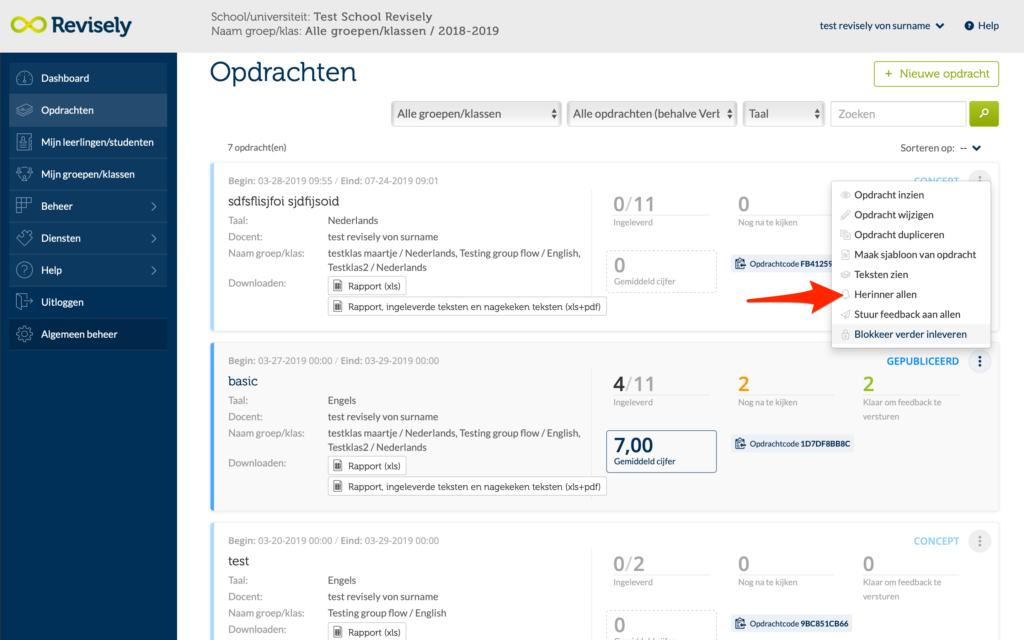Image resolution: width=1024 pixels, height=640 pixels.
Task: Copy Opdrachtcode 1D7DF8BB8C
Action: (x=792, y=444)
